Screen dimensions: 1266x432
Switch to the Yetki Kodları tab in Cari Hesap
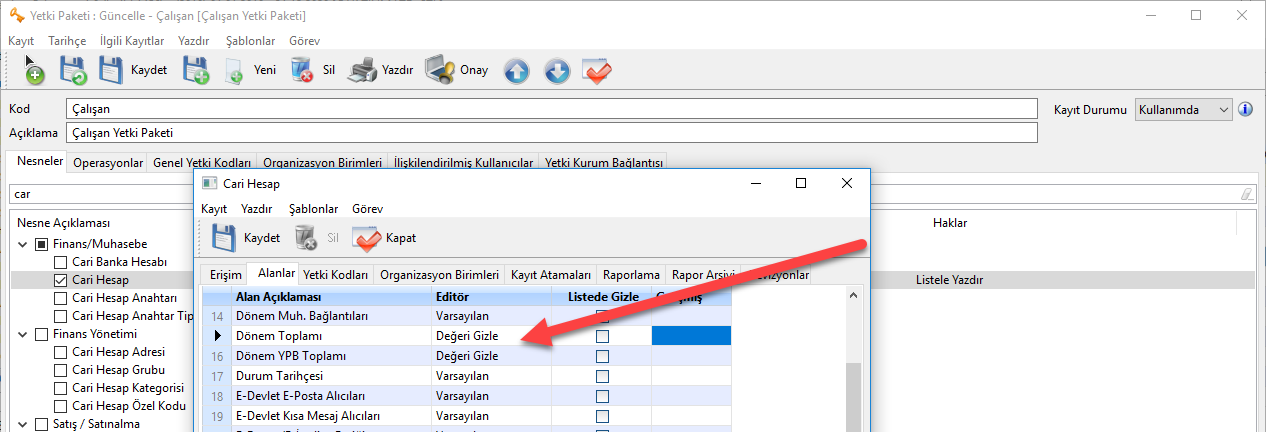pyautogui.click(x=336, y=275)
